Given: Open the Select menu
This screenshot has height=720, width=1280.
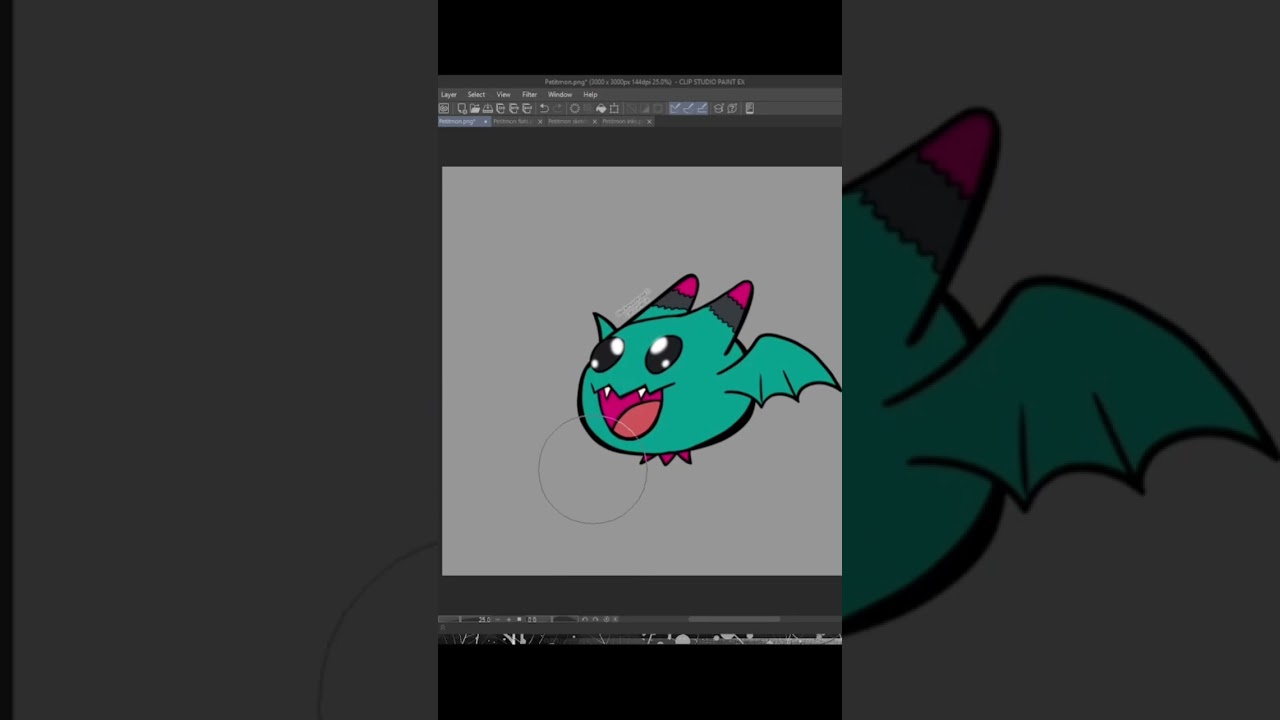Looking at the screenshot, I should pos(476,94).
